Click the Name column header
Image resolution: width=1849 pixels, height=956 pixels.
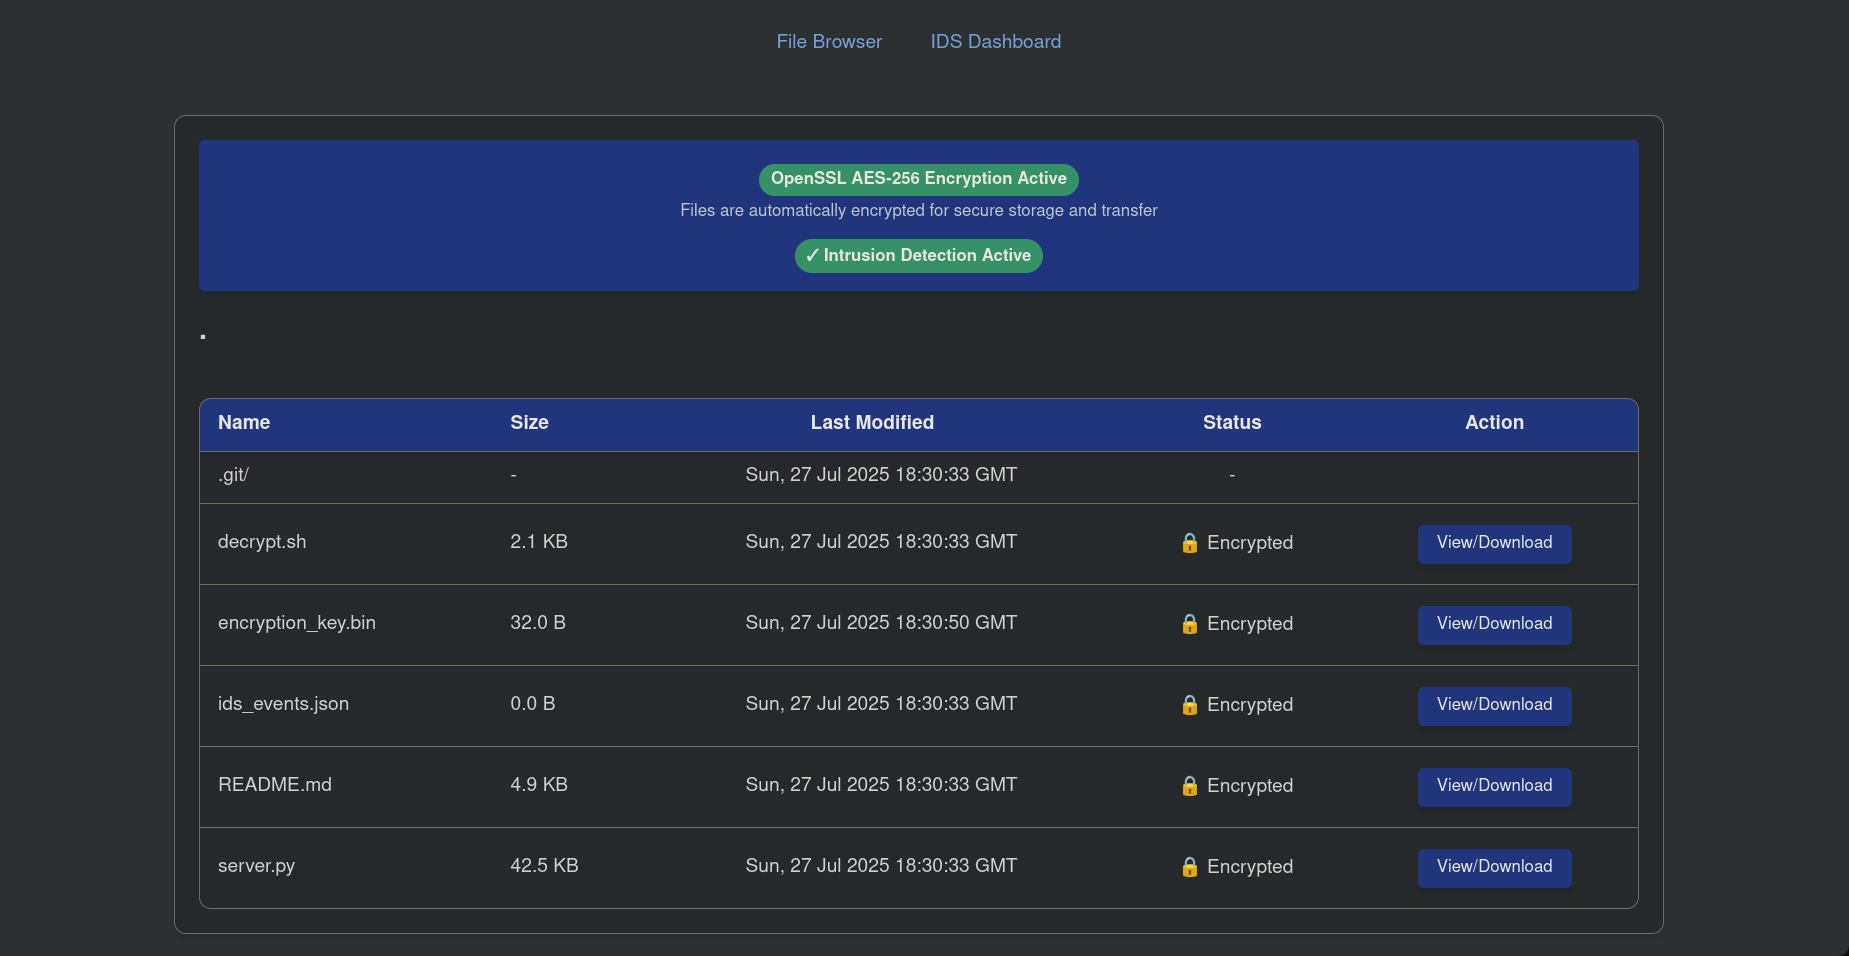pyautogui.click(x=244, y=423)
